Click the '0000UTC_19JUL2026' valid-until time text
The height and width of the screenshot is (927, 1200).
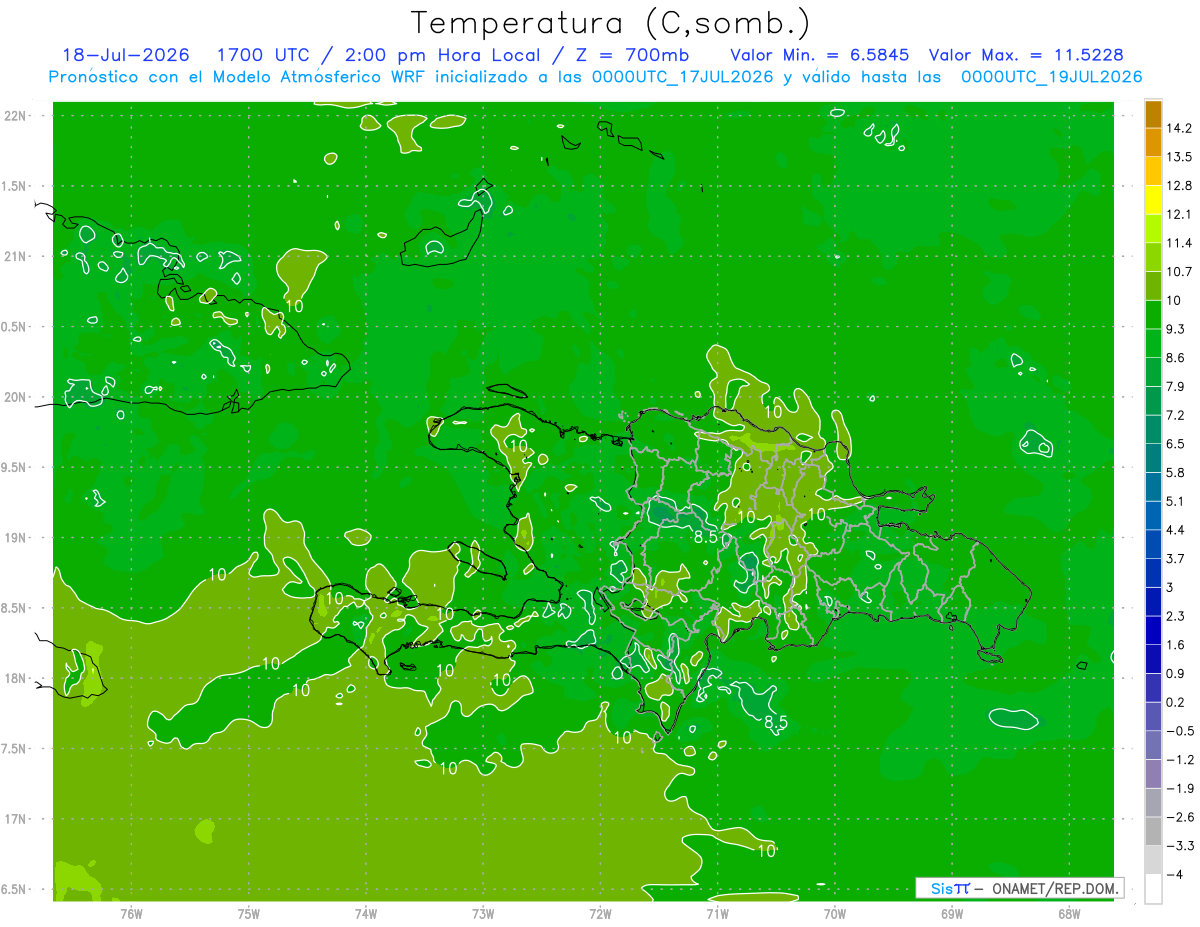[1052, 77]
